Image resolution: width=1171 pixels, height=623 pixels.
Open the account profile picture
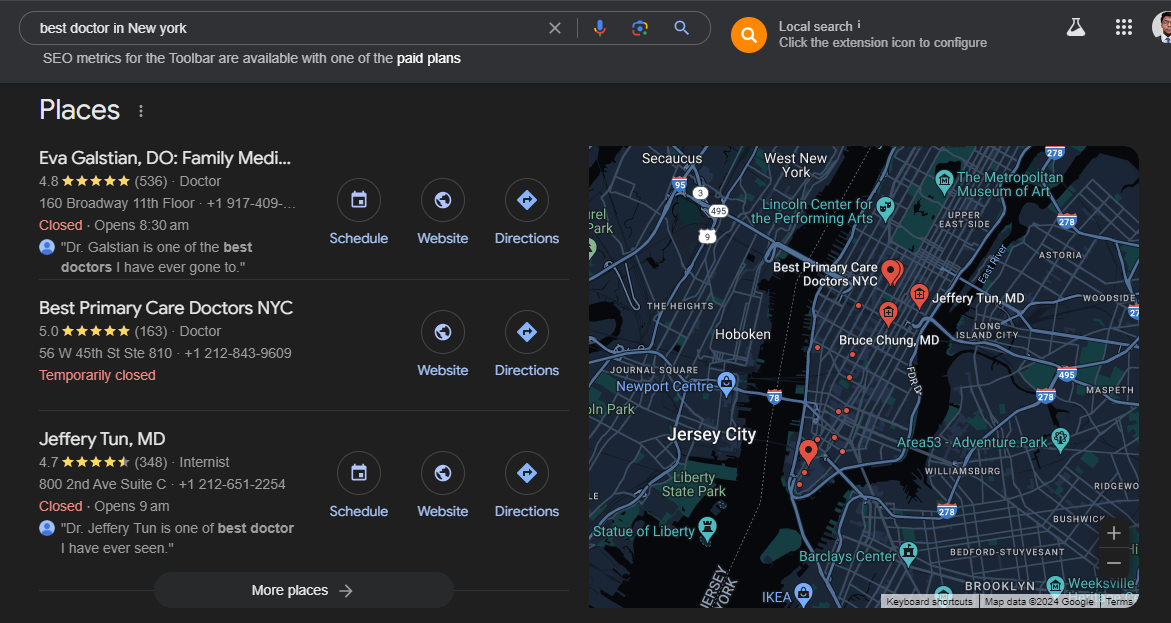pos(1162,27)
